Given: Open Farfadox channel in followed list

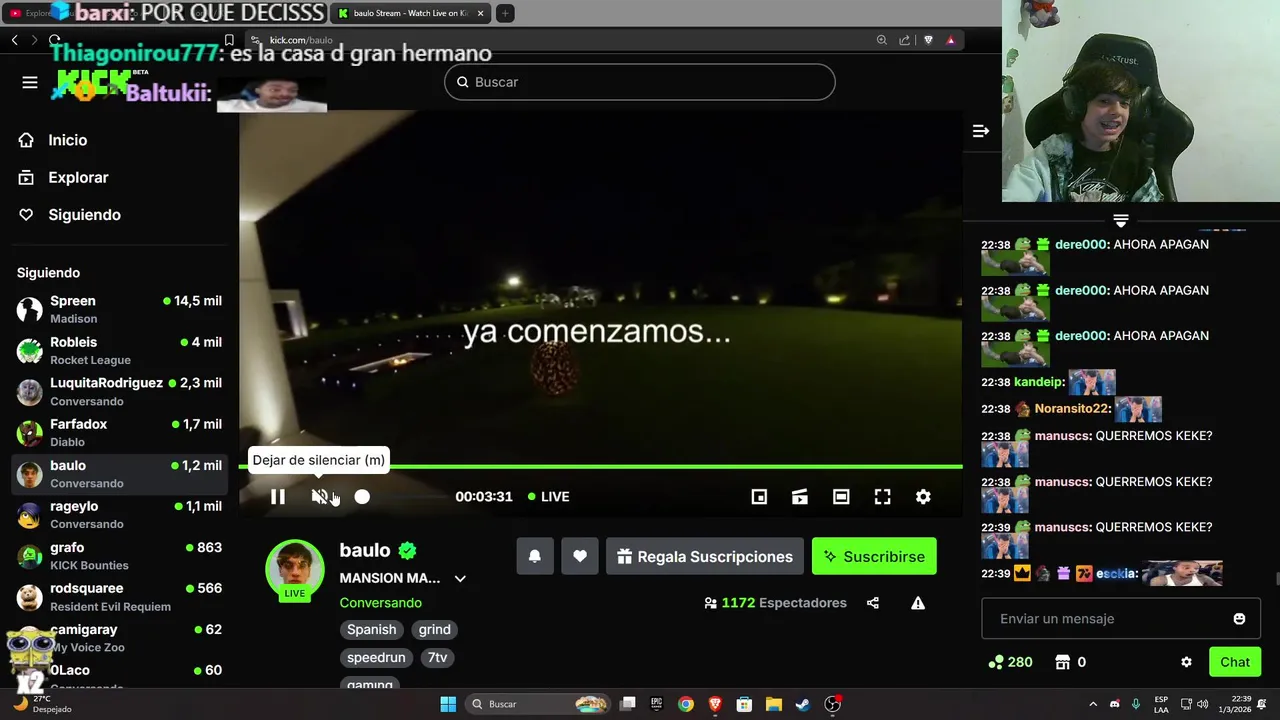Looking at the screenshot, I should tap(119, 432).
